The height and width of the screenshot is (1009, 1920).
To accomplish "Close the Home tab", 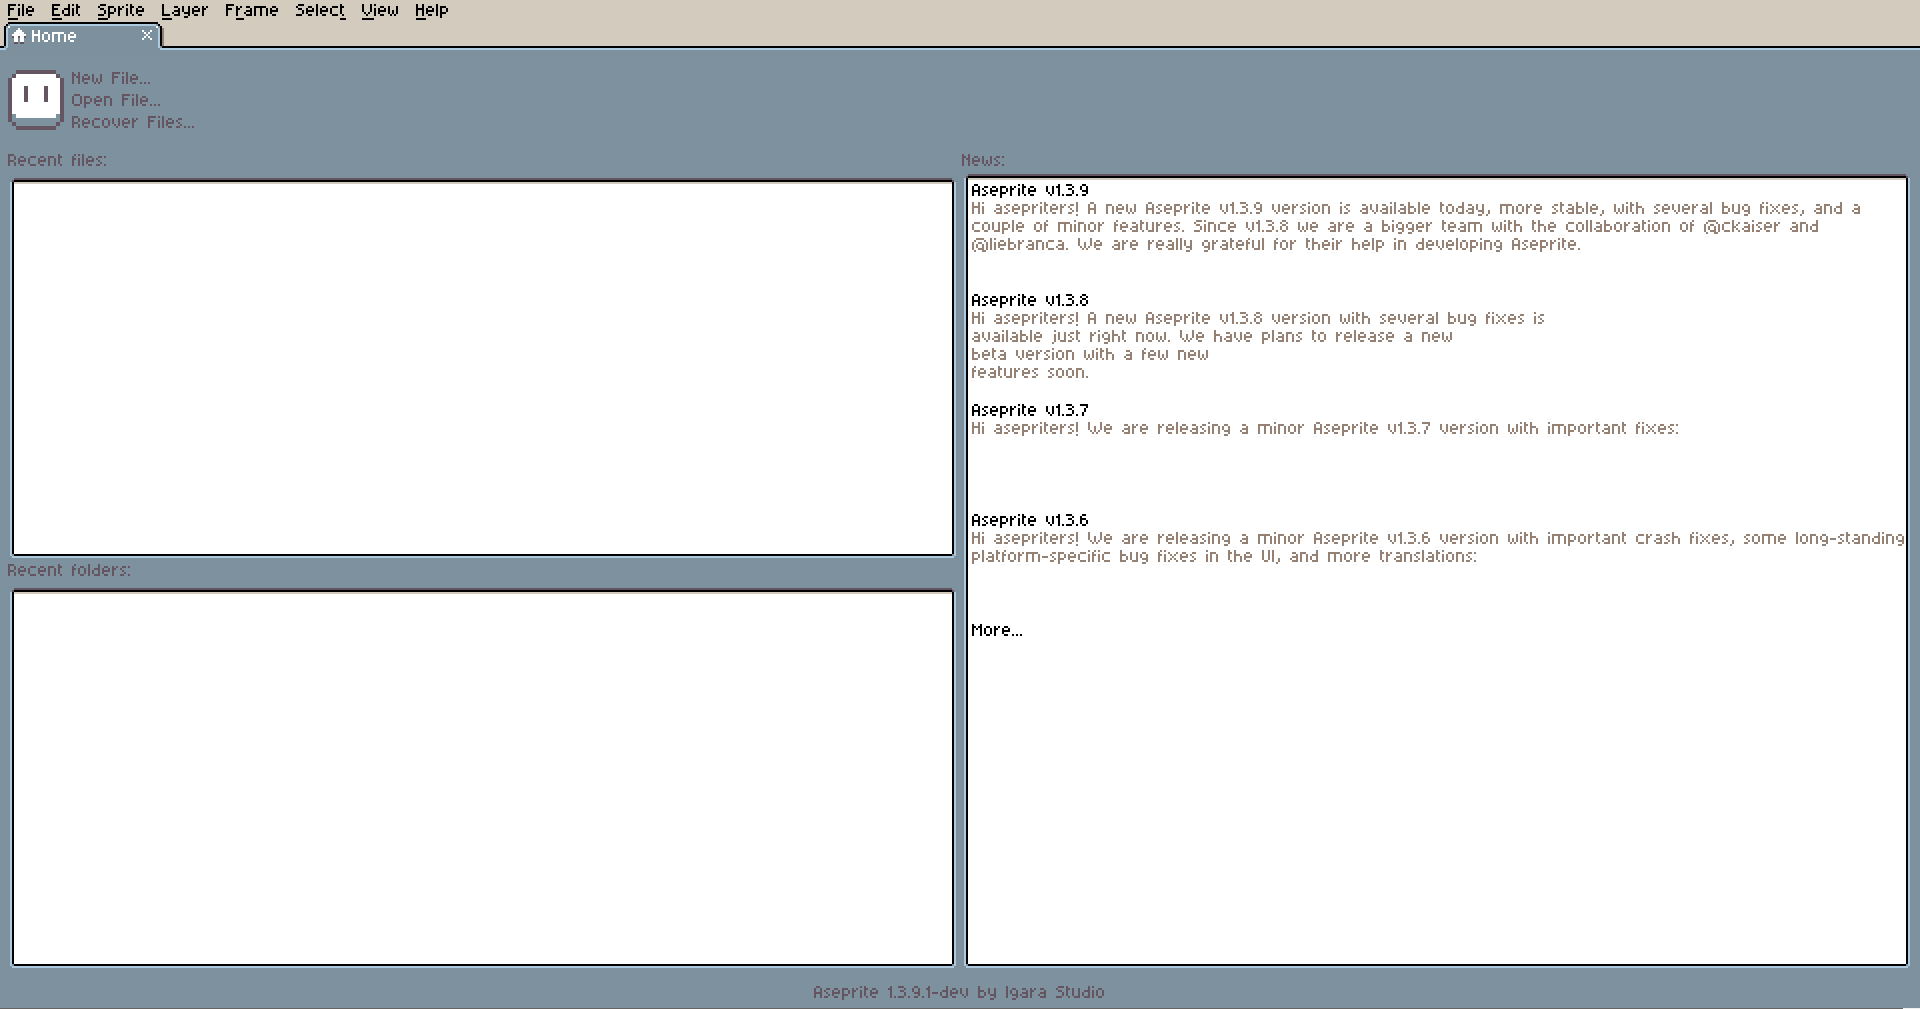I will pos(147,35).
